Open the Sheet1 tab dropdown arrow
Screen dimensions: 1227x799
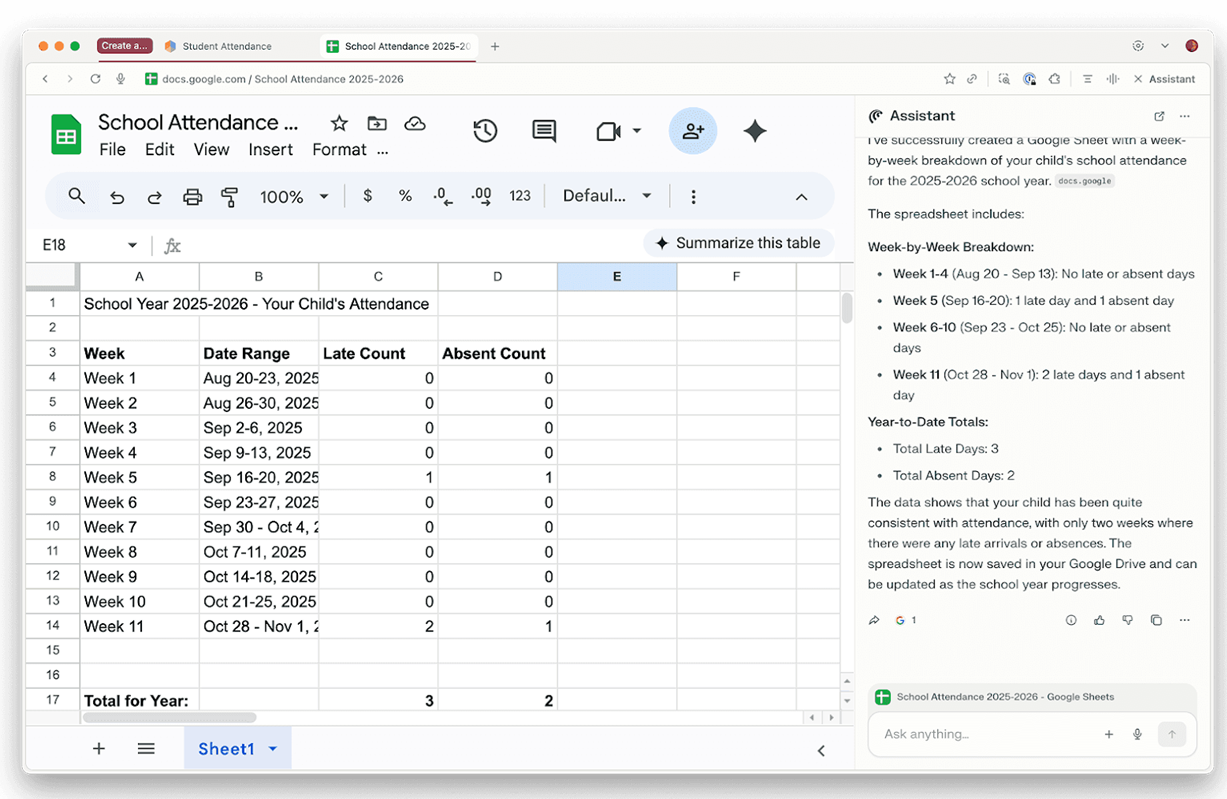coord(273,749)
